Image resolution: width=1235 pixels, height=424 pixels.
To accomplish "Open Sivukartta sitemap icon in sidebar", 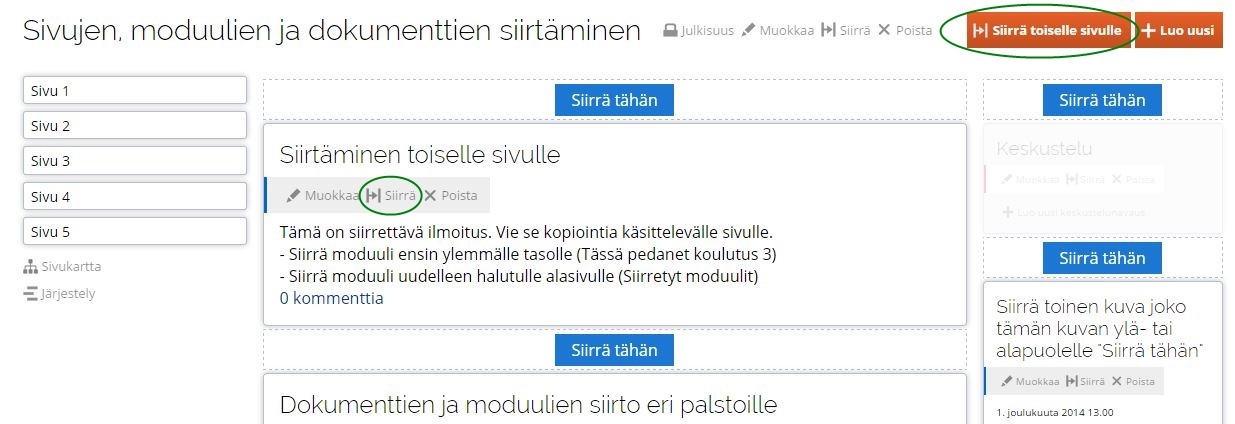I will pyautogui.click(x=30, y=267).
